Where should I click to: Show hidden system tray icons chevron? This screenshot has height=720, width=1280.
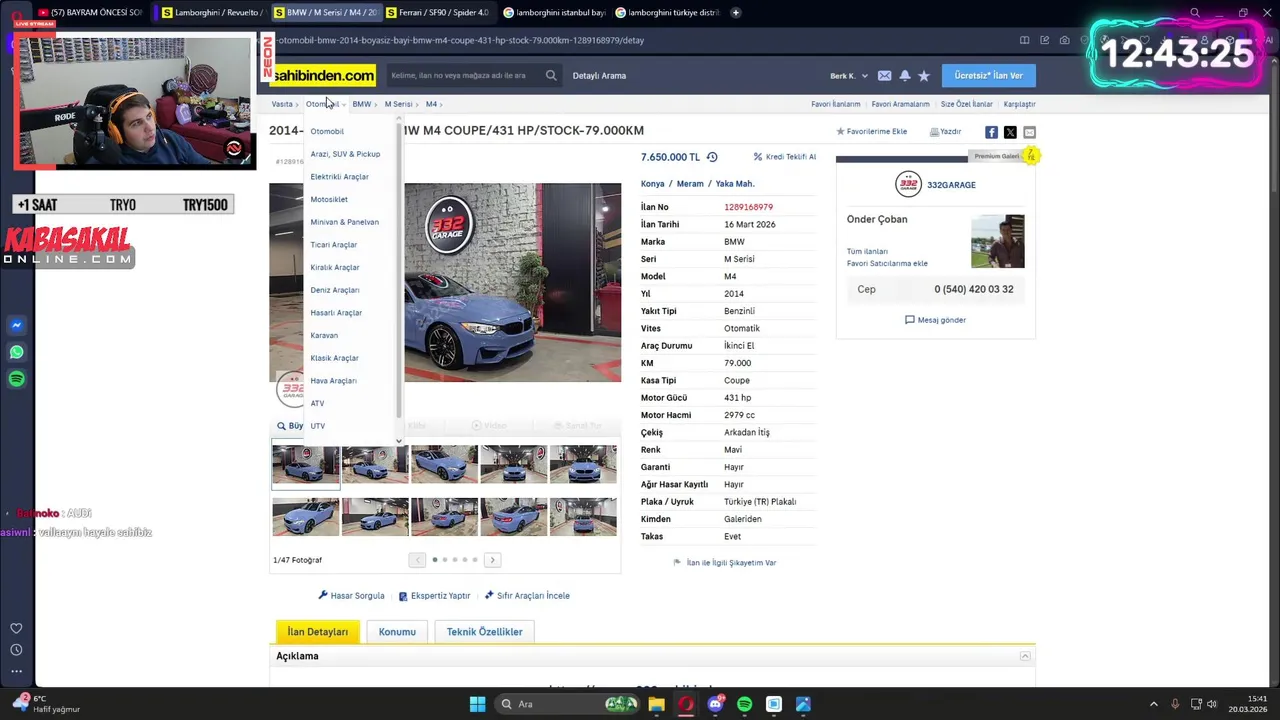point(1153,704)
